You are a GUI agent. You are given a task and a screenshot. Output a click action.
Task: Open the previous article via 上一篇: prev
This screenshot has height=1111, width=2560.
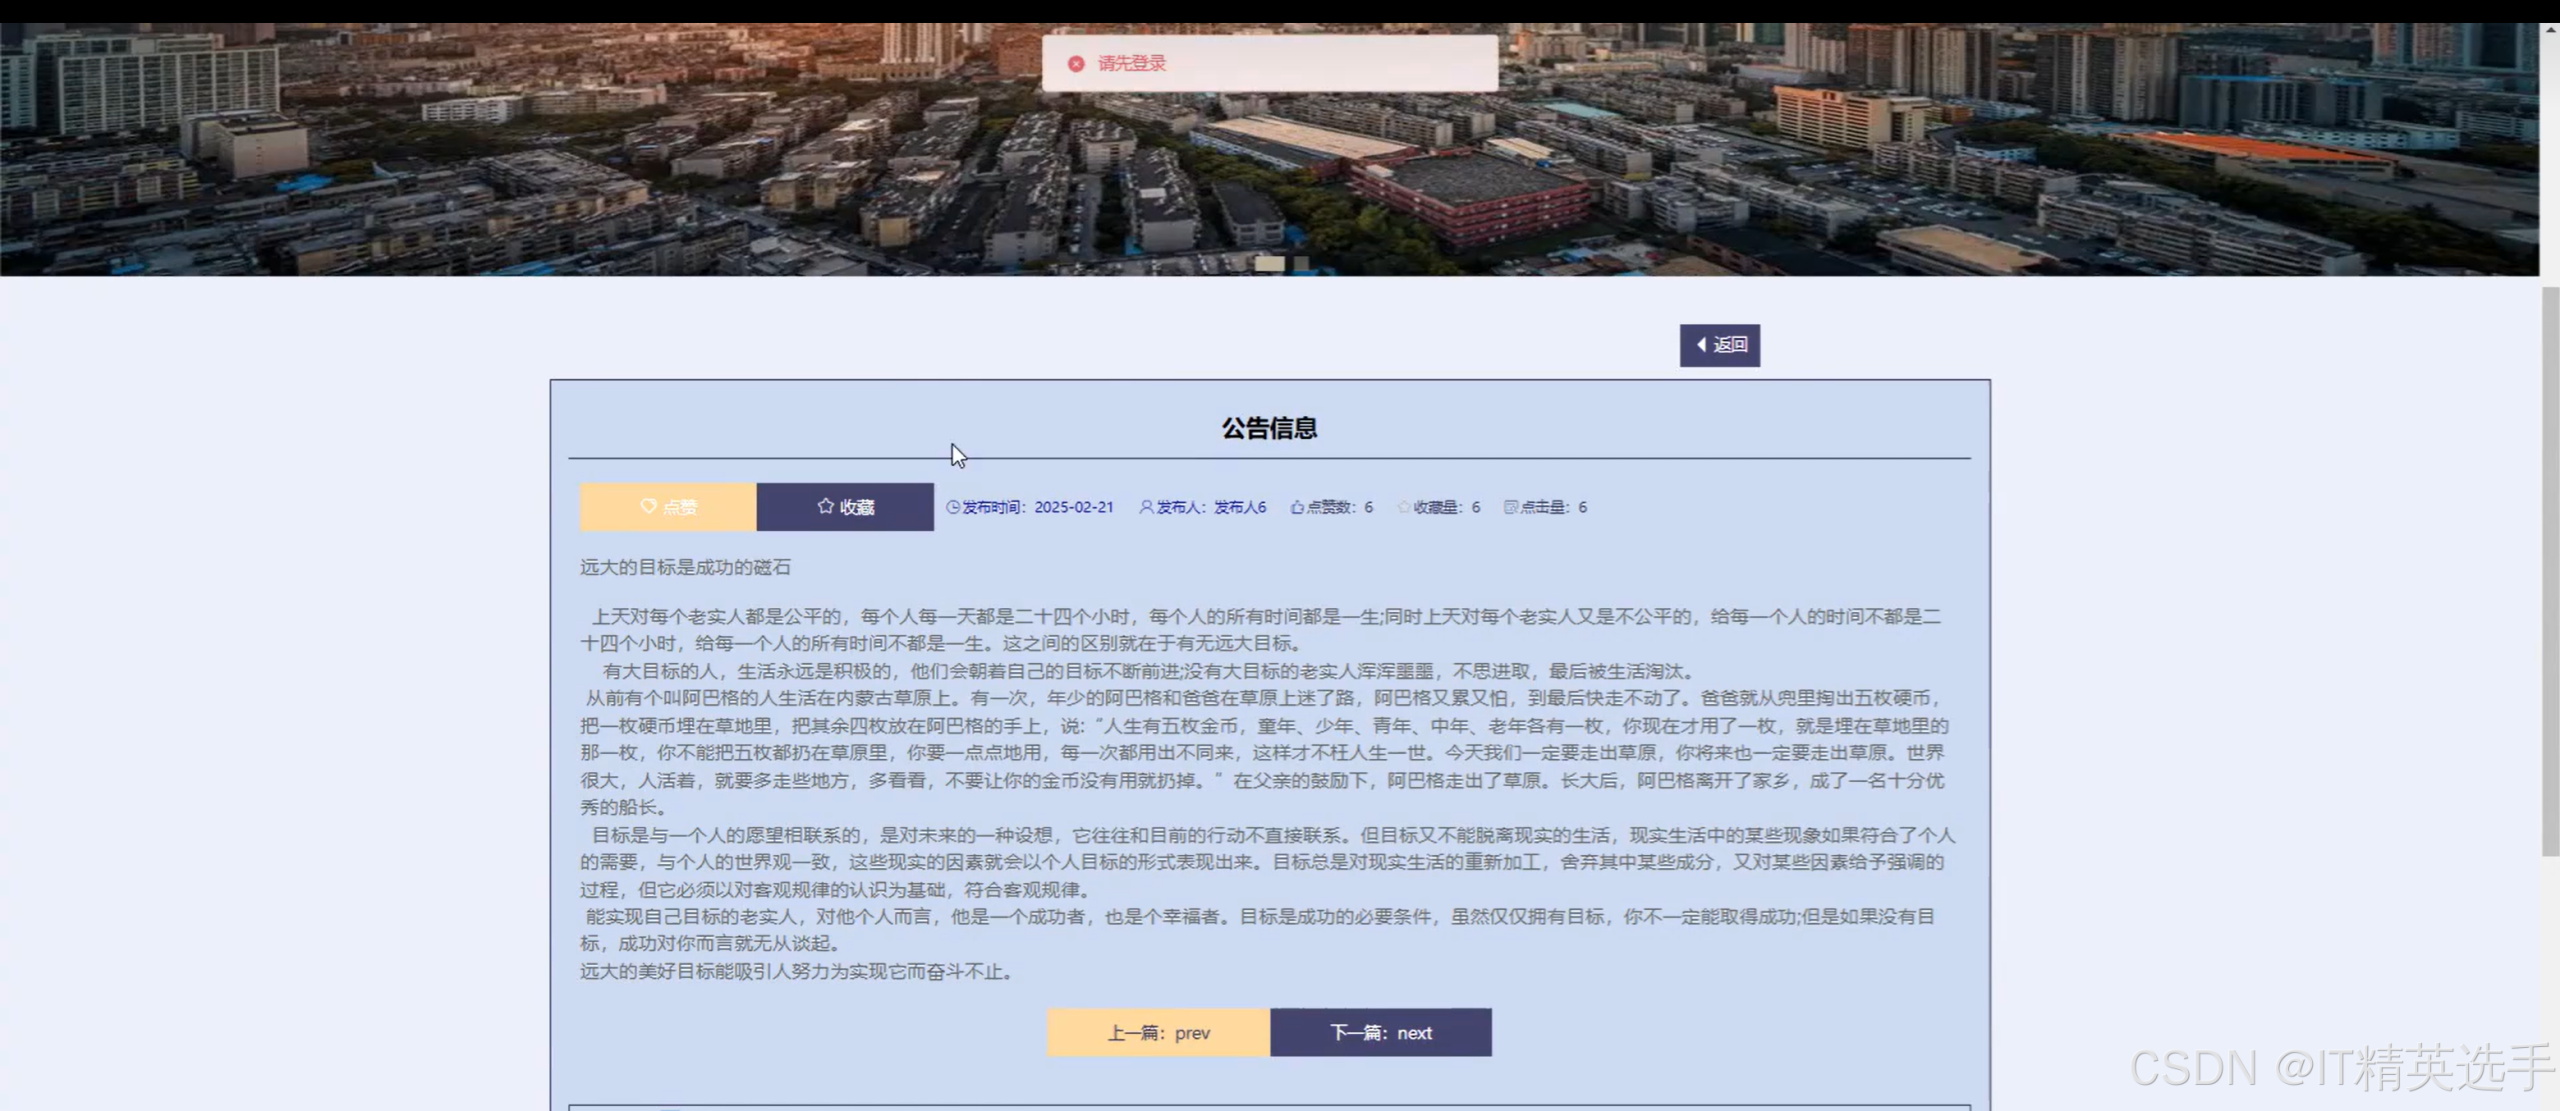click(x=1157, y=1032)
